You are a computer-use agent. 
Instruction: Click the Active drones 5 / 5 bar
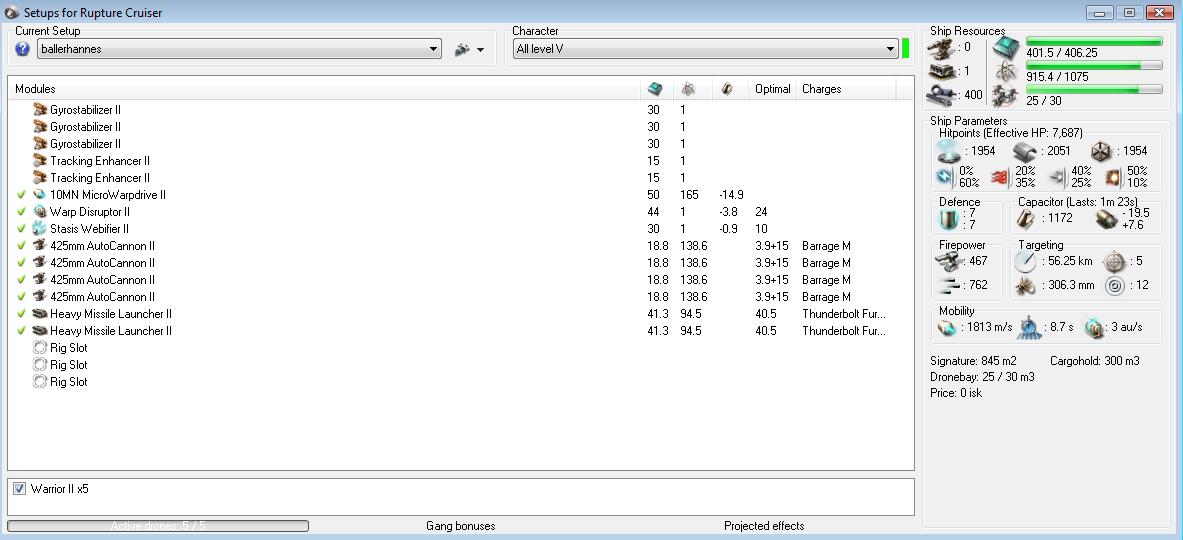pos(158,526)
